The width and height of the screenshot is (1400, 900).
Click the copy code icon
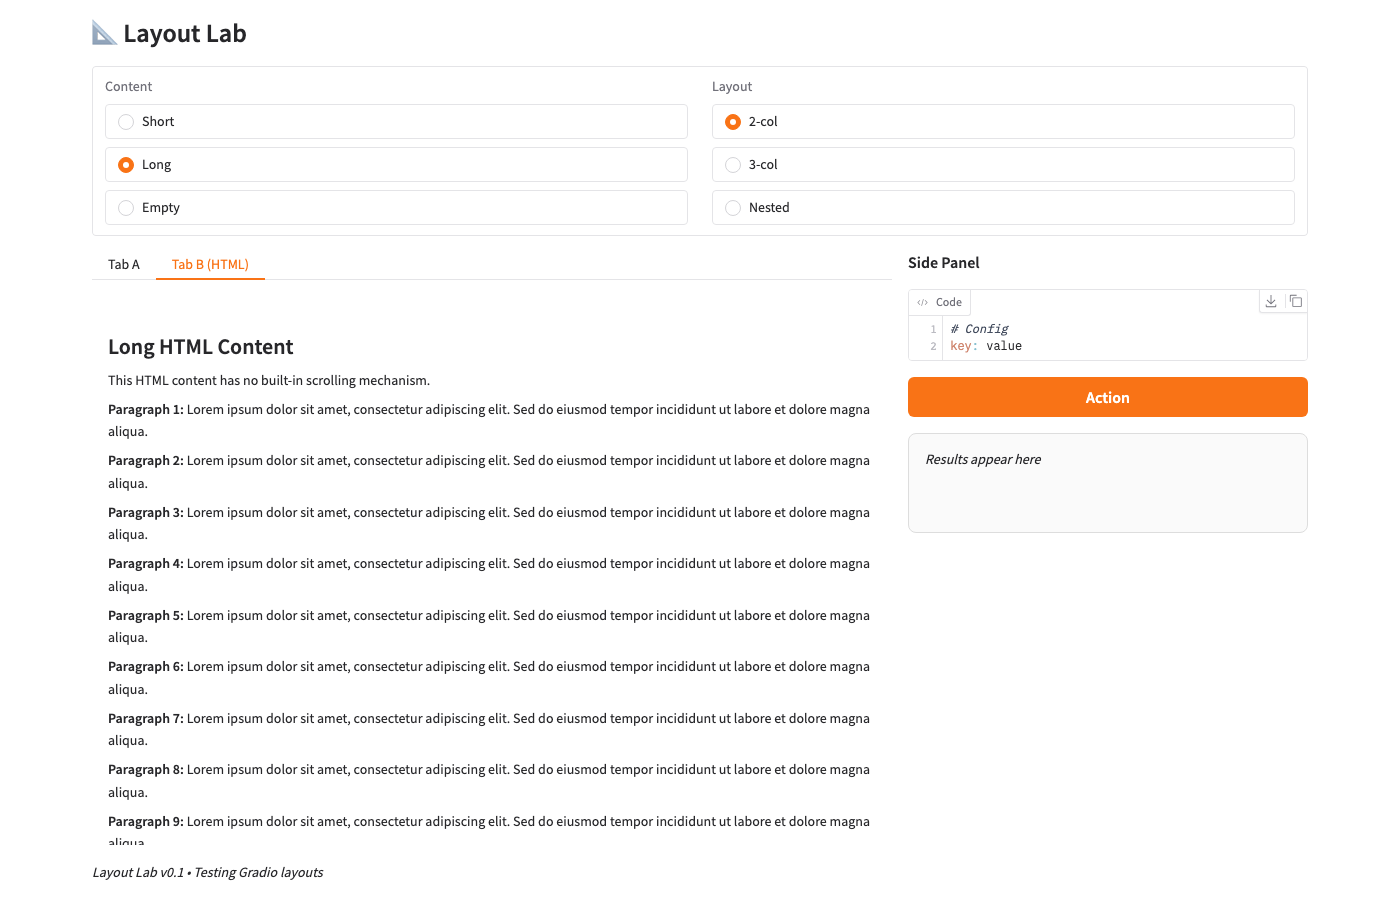pyautogui.click(x=1295, y=301)
